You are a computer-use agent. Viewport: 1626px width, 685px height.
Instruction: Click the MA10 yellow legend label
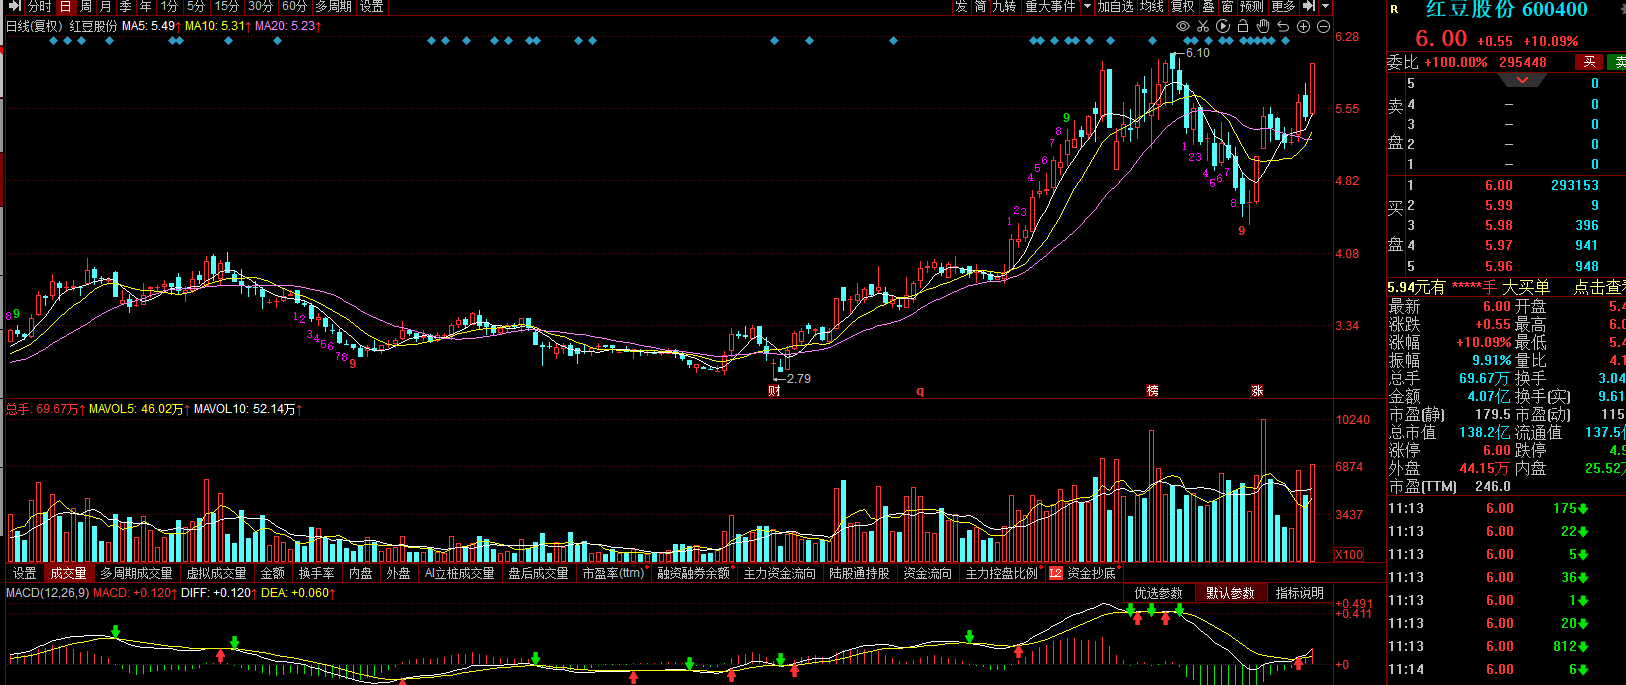click(215, 26)
